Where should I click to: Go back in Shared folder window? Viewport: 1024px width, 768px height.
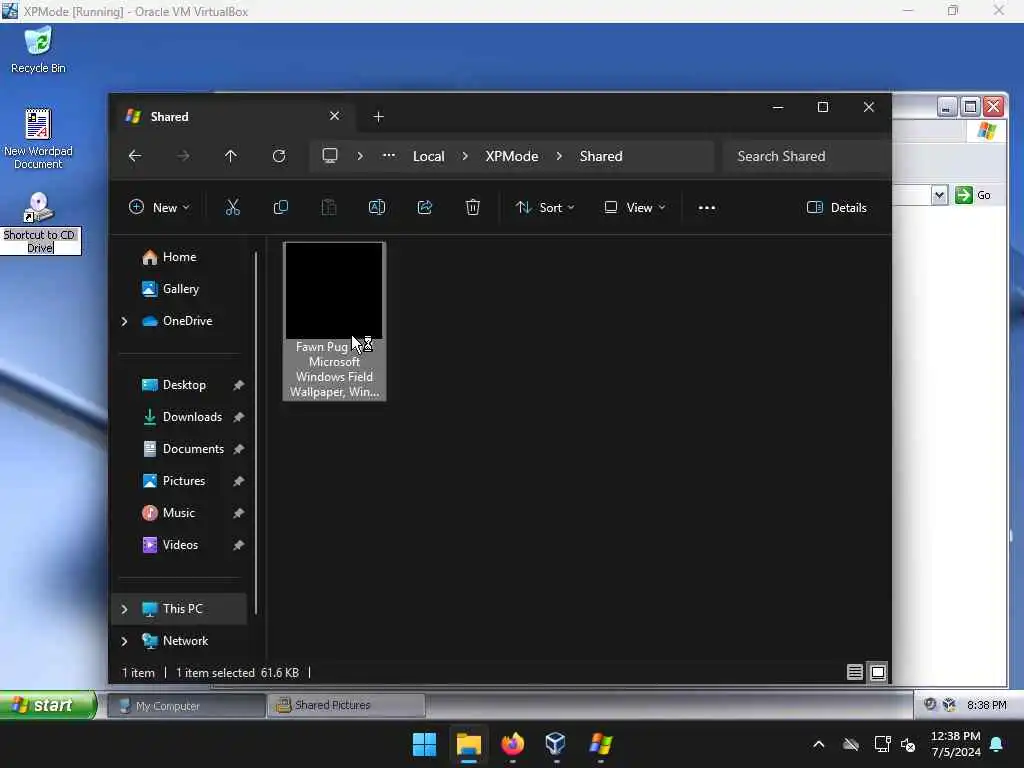(135, 156)
